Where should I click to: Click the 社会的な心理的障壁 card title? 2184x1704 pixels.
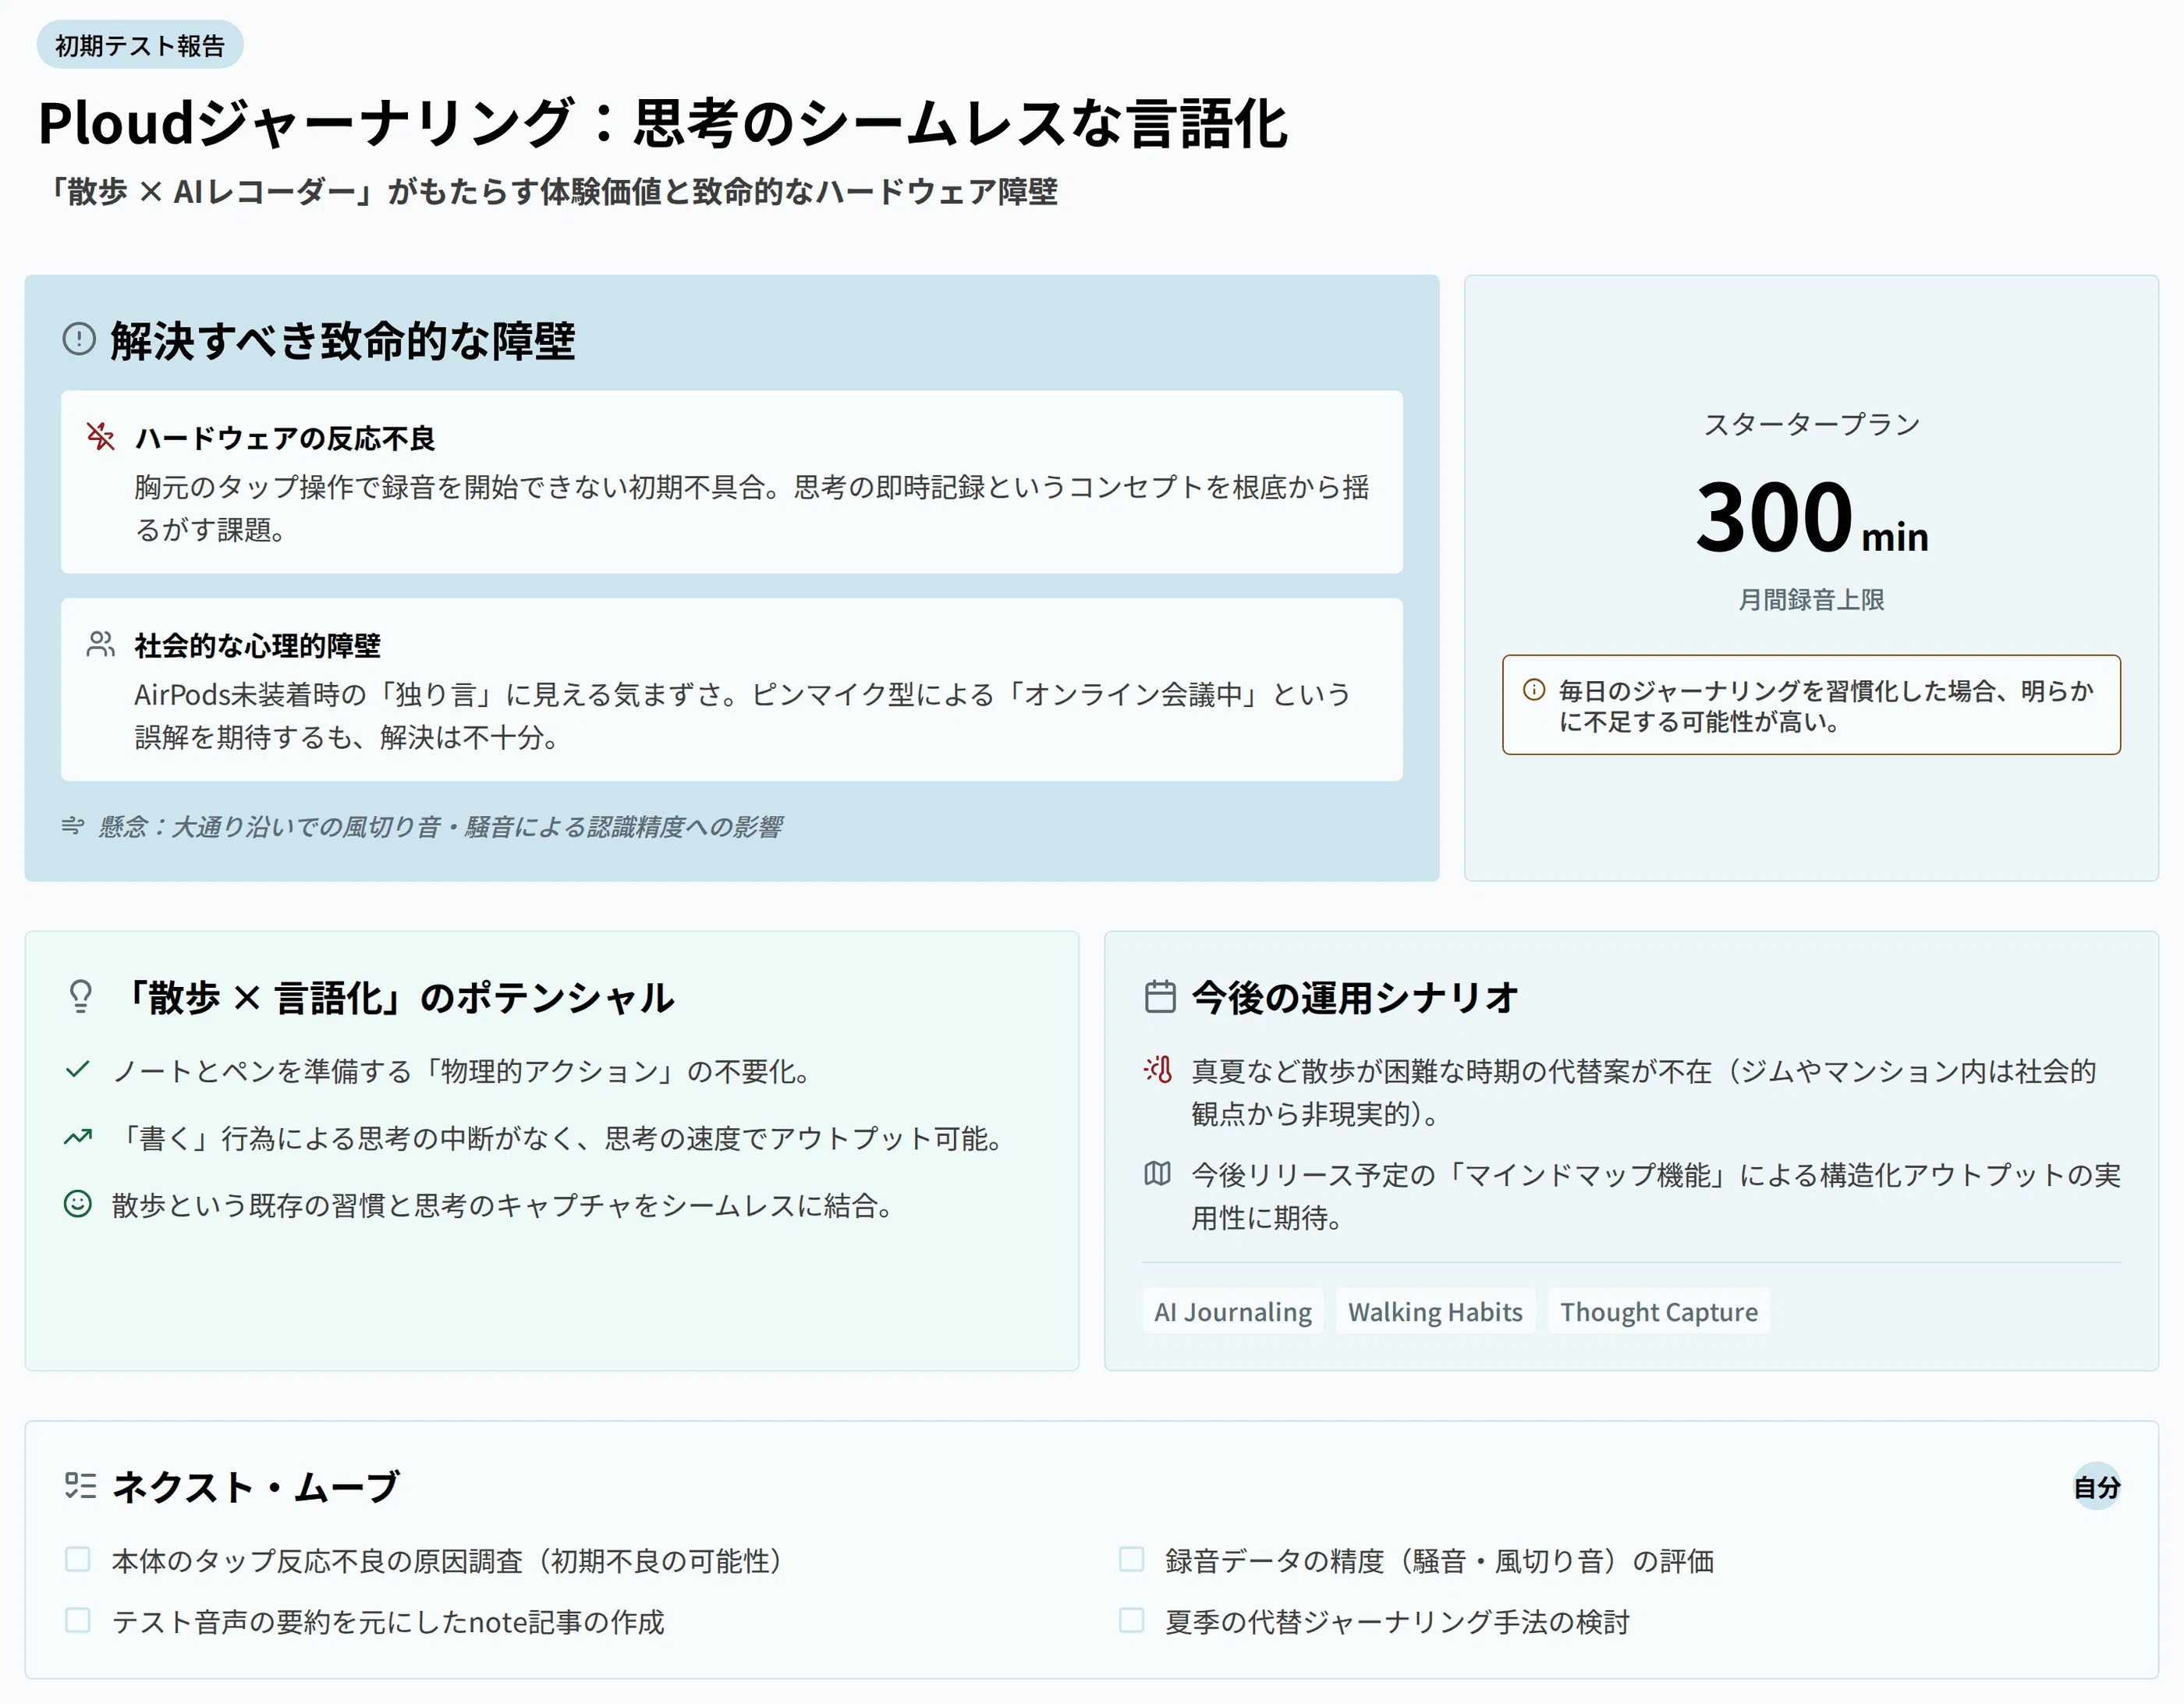tap(258, 646)
